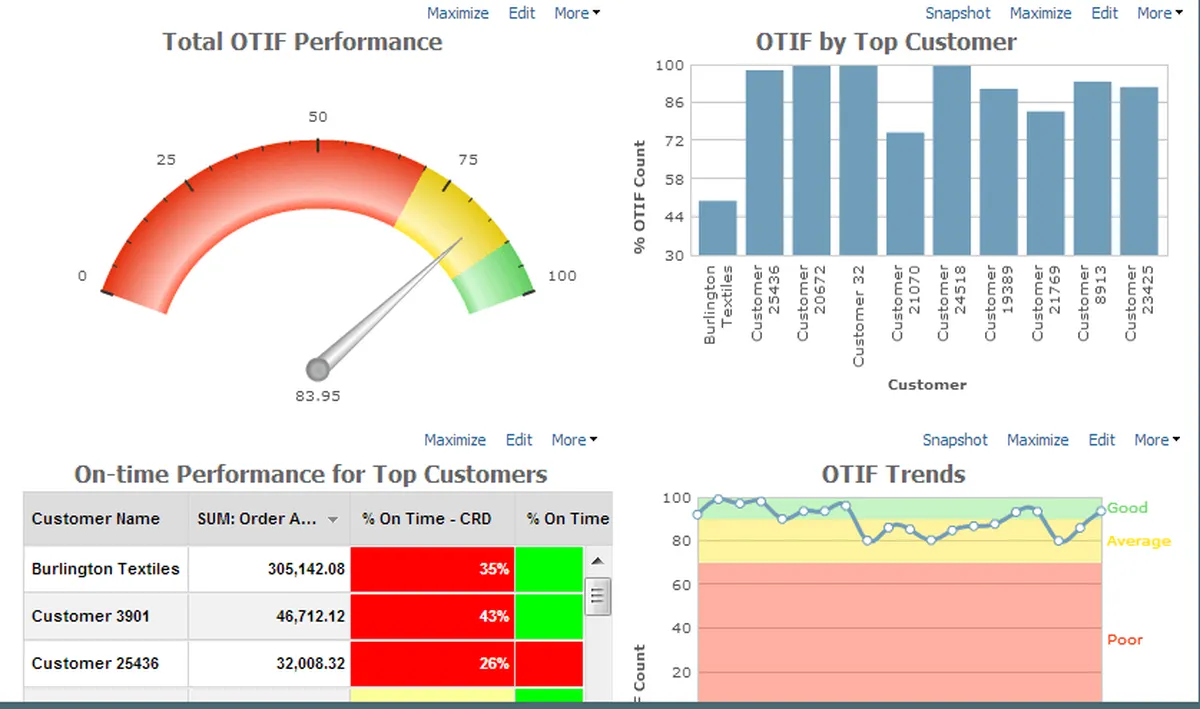Maximize the OTIF by Top Customer chart
The height and width of the screenshot is (709, 1200).
point(1041,13)
